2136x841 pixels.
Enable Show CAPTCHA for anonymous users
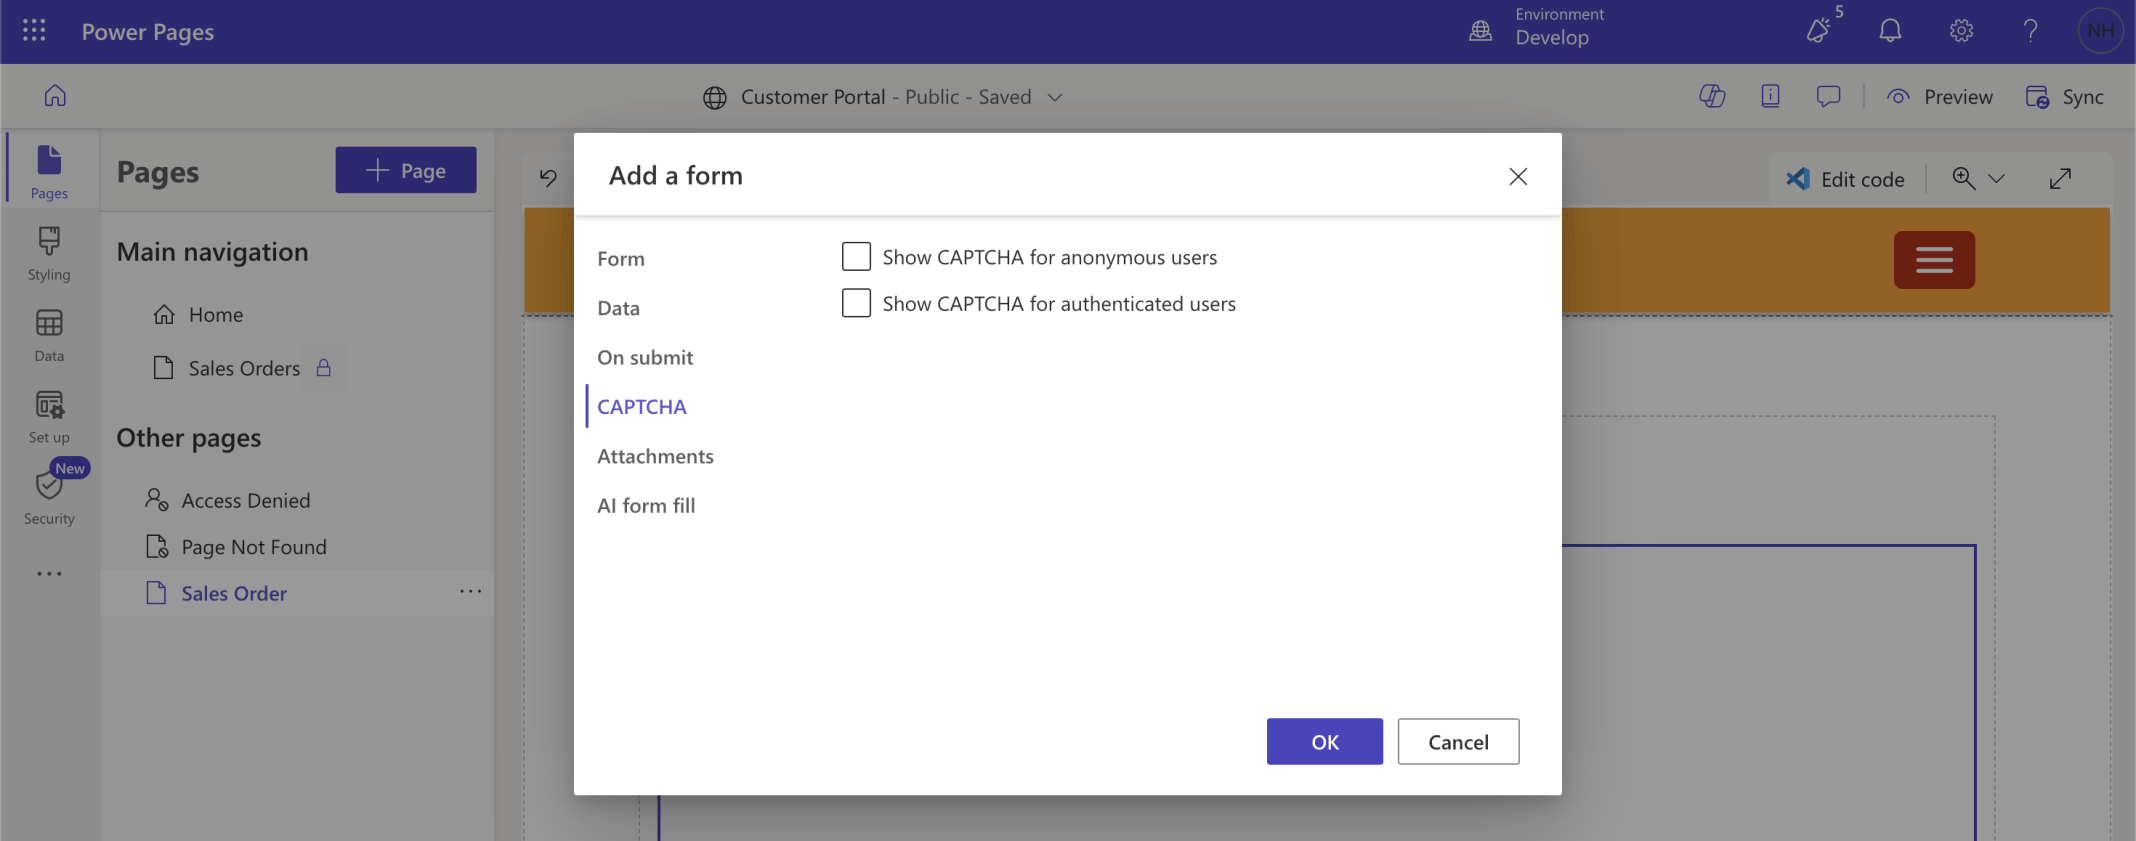(x=856, y=257)
